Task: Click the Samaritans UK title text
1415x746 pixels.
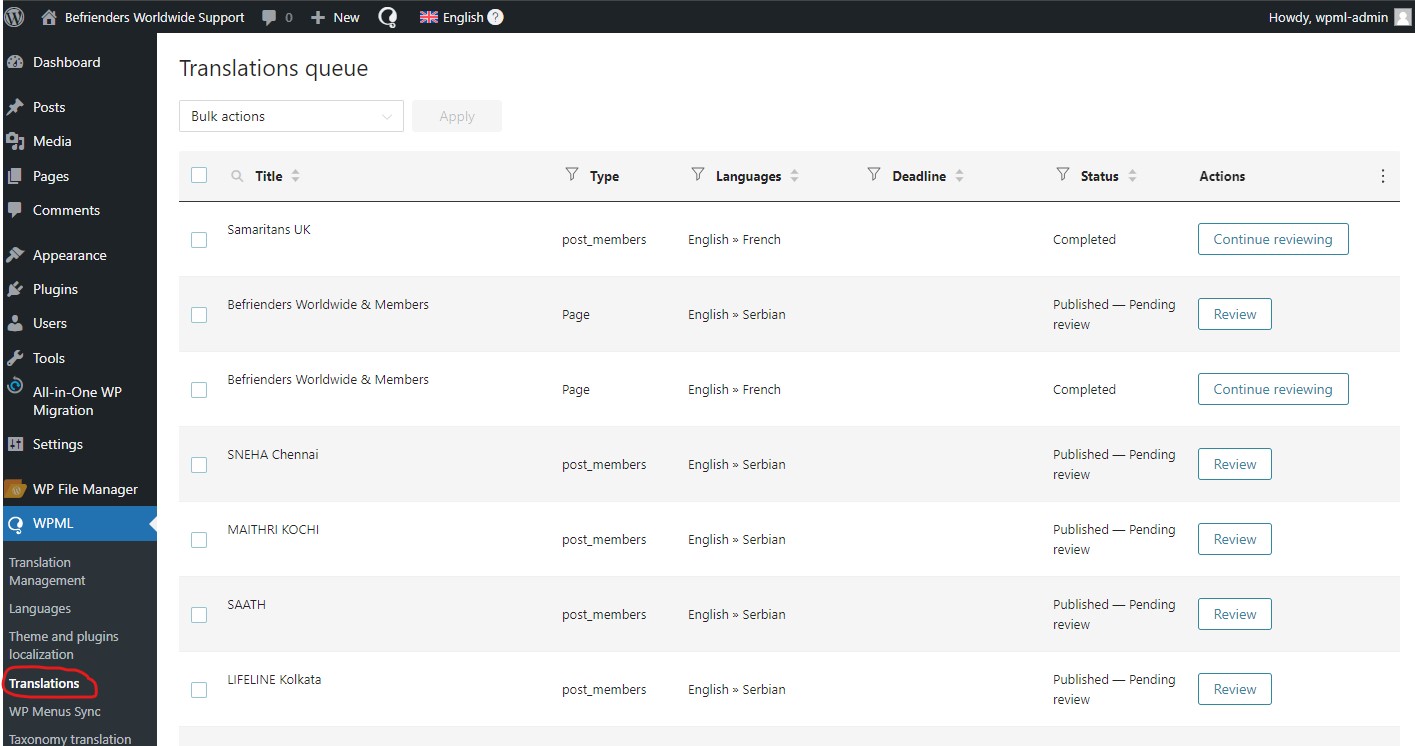Action: point(269,229)
